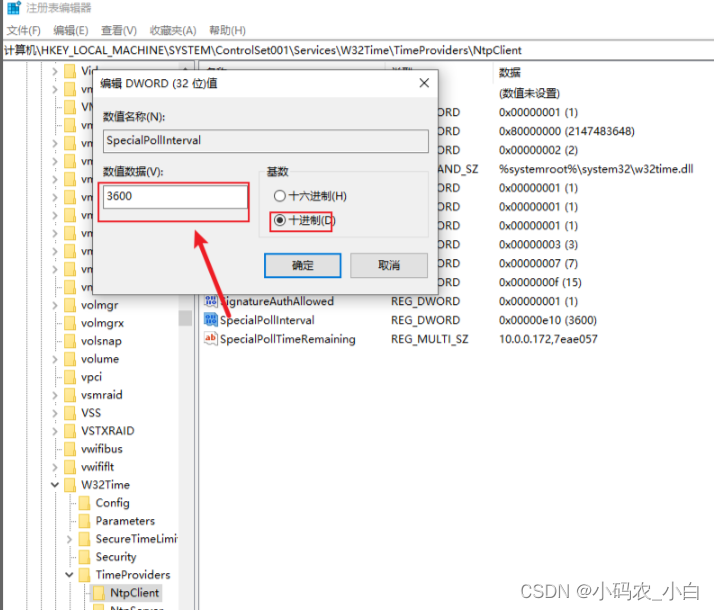Close the 编辑 DWORD dialog with X
The image size is (714, 610).
tap(424, 83)
